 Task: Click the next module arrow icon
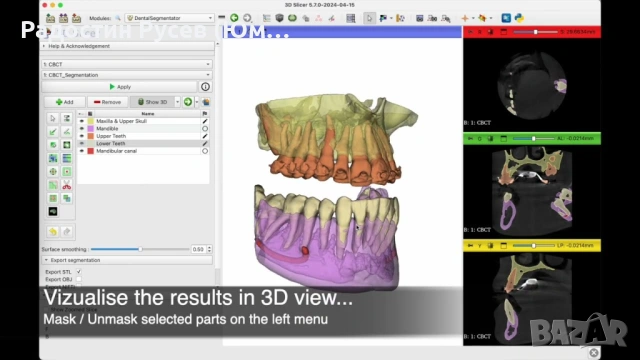pos(247,18)
